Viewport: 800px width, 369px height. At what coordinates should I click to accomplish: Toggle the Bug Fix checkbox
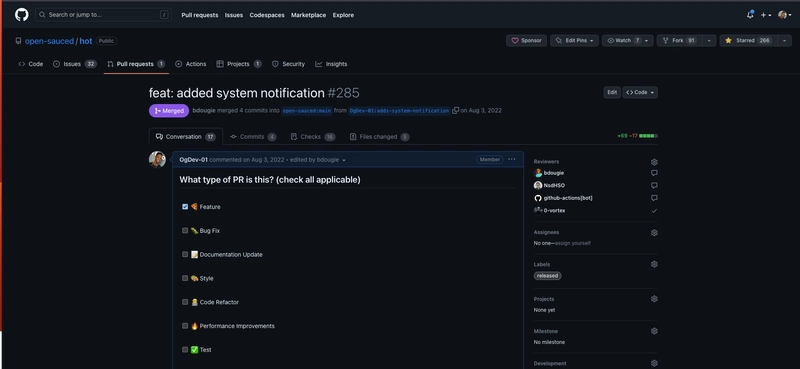point(185,231)
